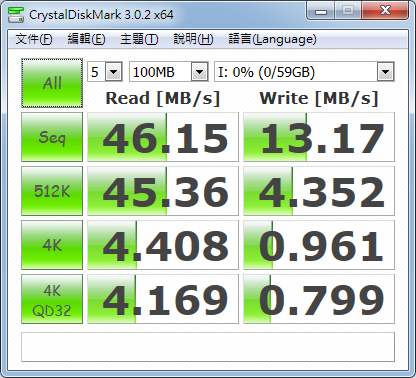Viewport: 416px width, 378px height.
Task: Click the Read [MB/s] column header
Action: 163,98
